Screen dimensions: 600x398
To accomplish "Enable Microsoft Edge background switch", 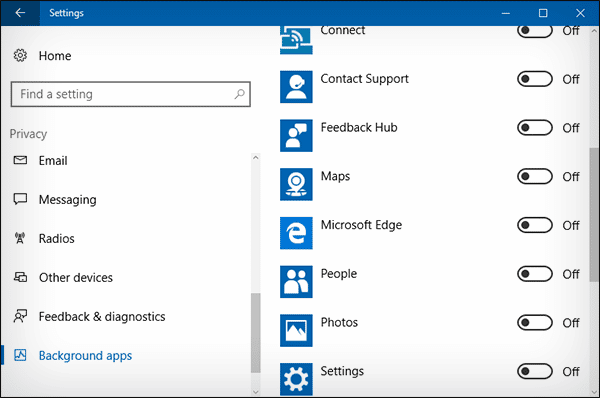I will click(x=535, y=225).
